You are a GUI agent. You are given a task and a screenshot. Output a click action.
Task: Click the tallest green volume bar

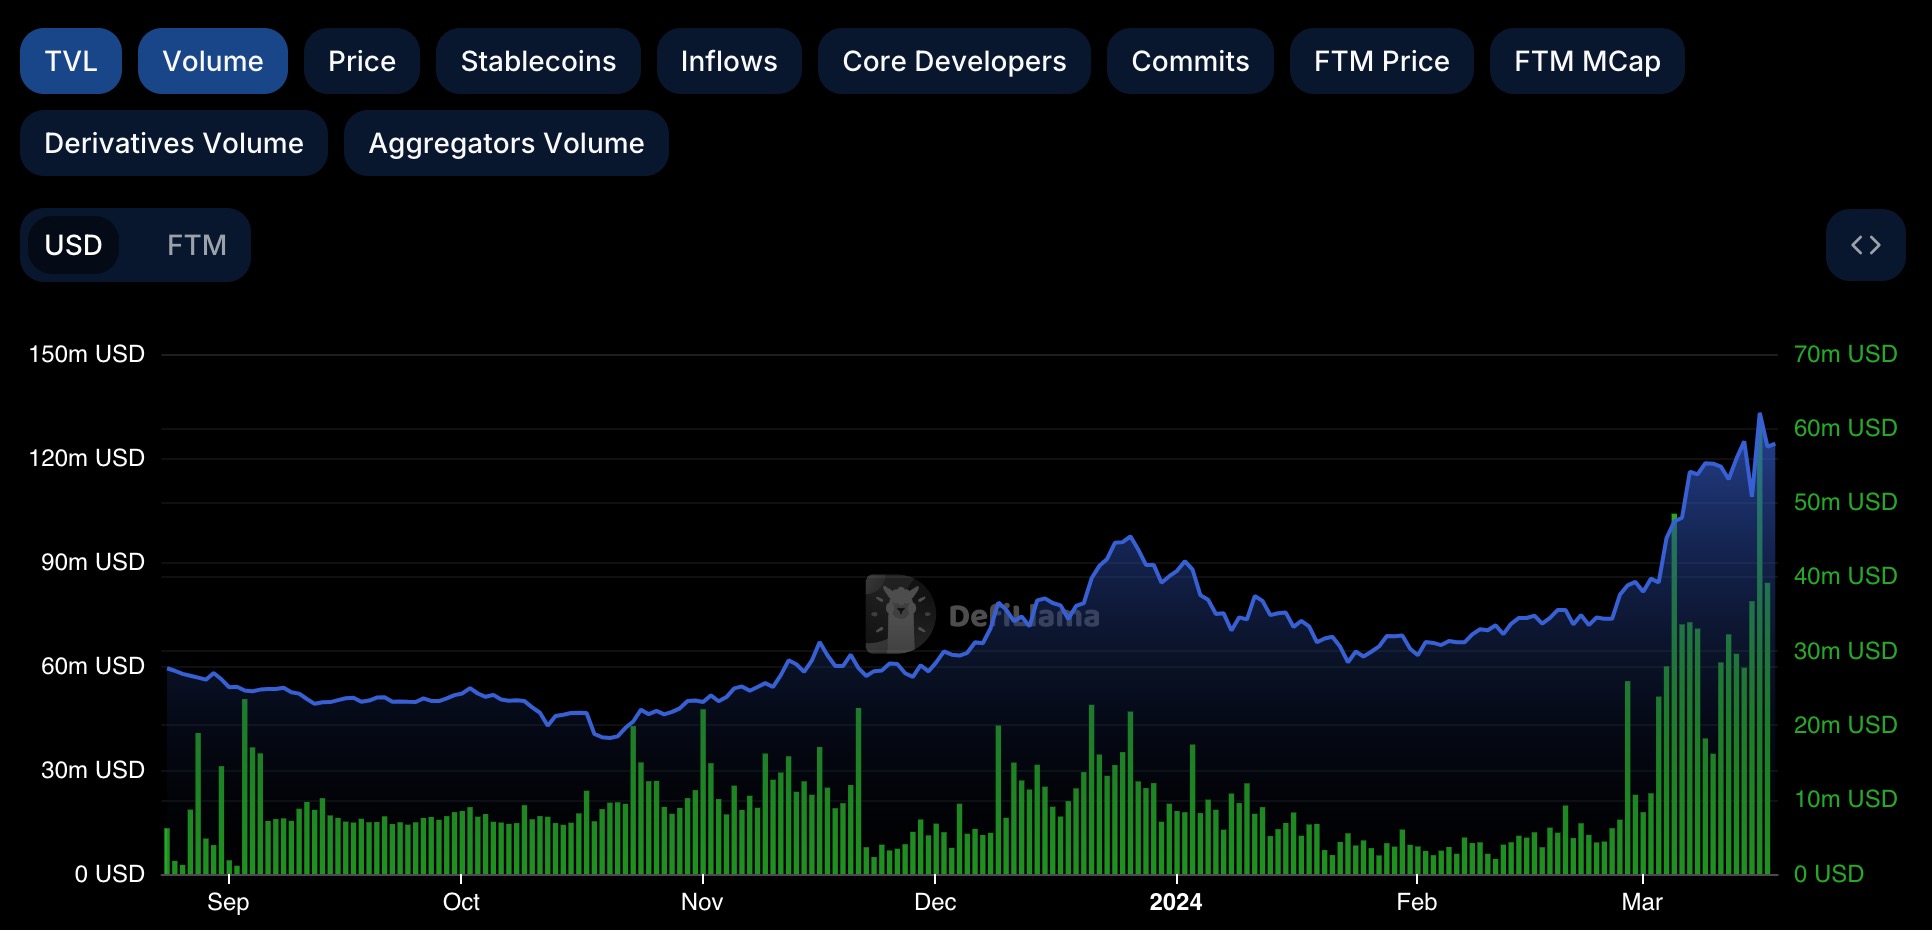pos(1760,650)
